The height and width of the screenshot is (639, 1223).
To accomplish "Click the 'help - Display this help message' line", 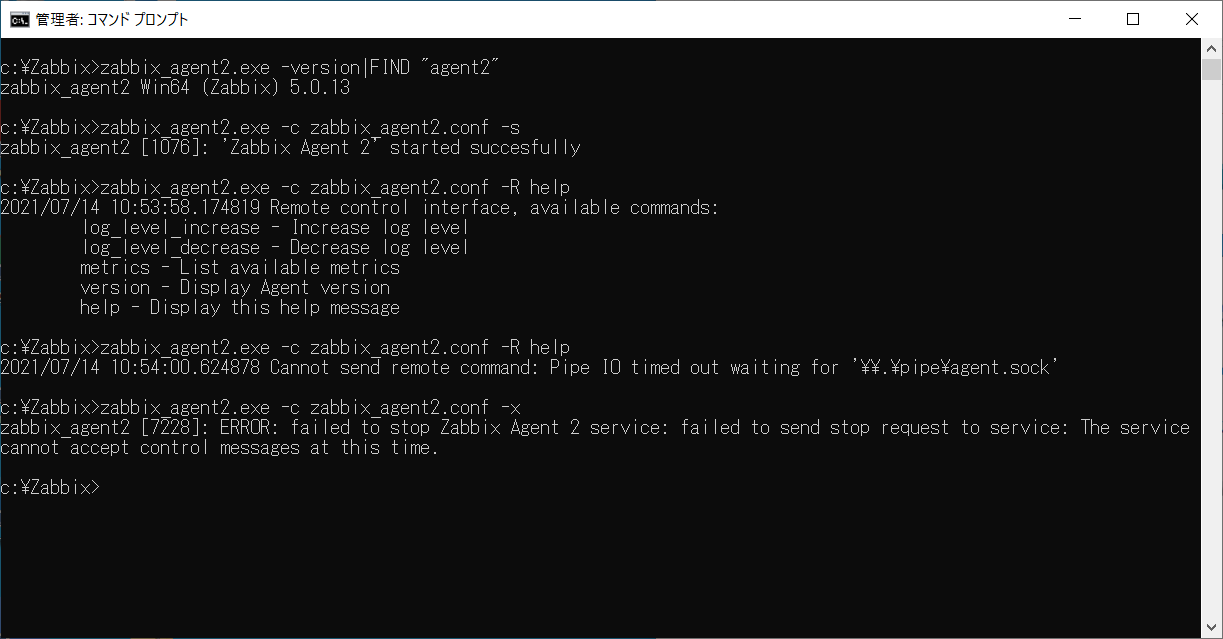I will (x=240, y=307).
